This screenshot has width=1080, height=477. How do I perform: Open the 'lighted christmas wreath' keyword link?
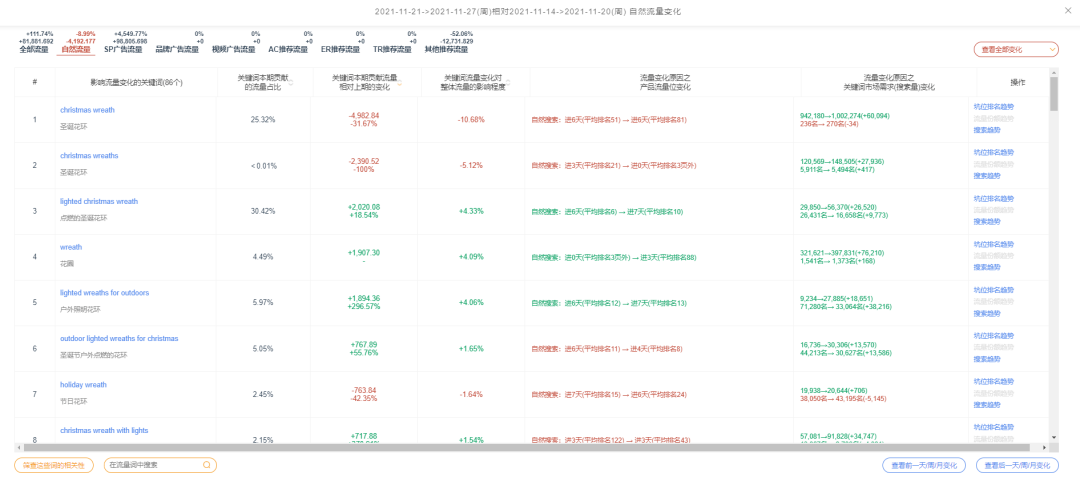click(98, 201)
